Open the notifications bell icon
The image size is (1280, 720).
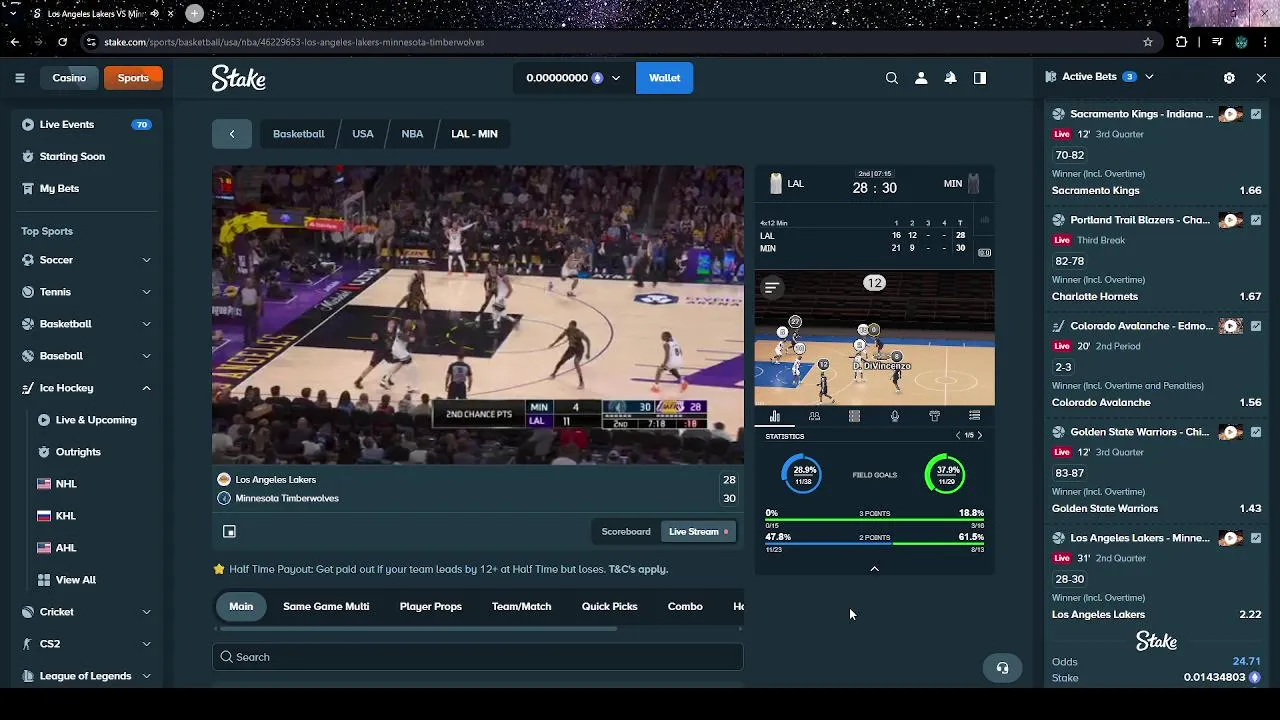tap(951, 78)
